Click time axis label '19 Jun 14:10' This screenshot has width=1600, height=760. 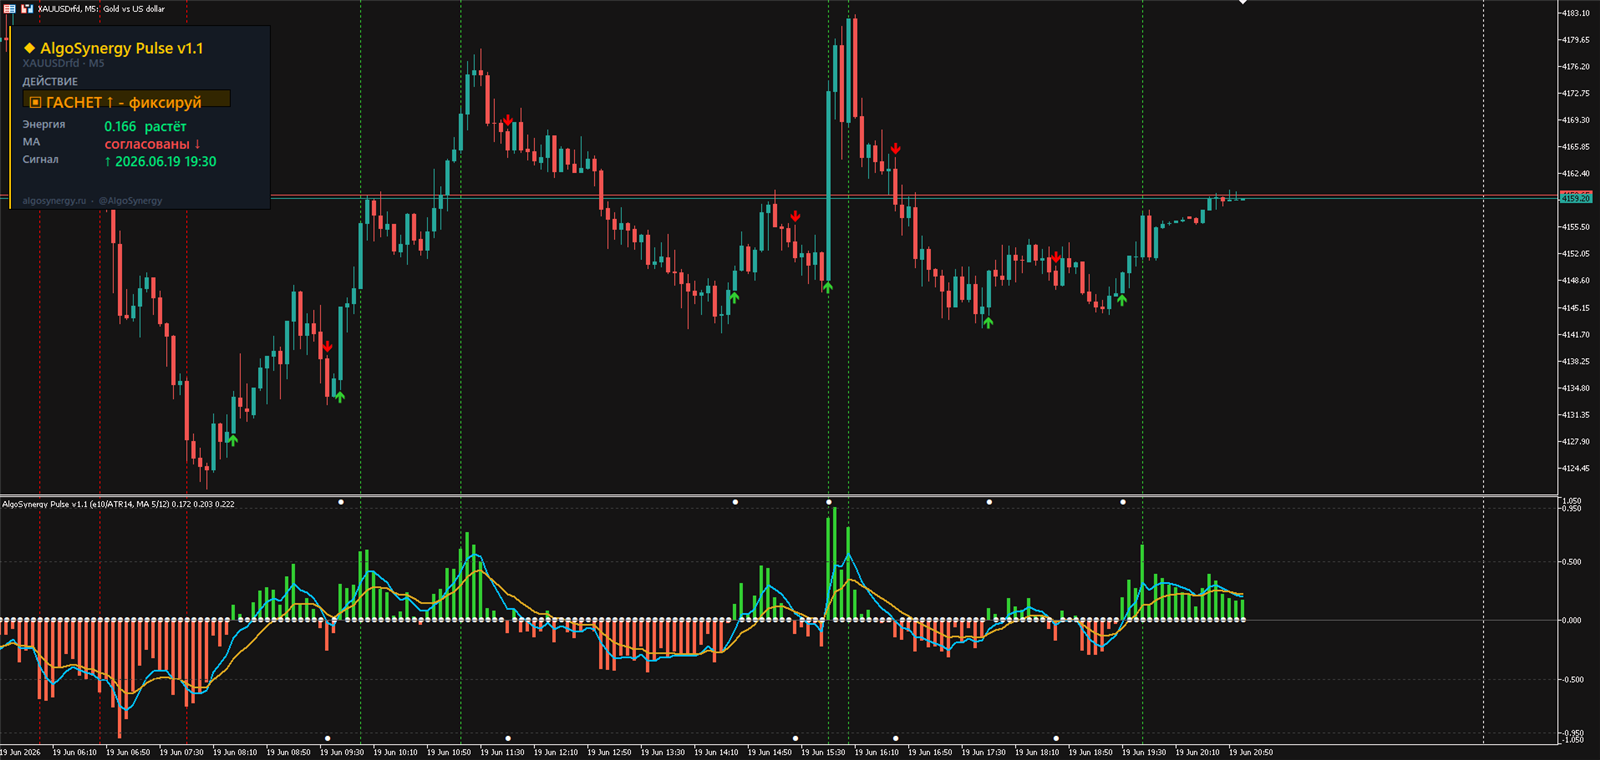[716, 752]
